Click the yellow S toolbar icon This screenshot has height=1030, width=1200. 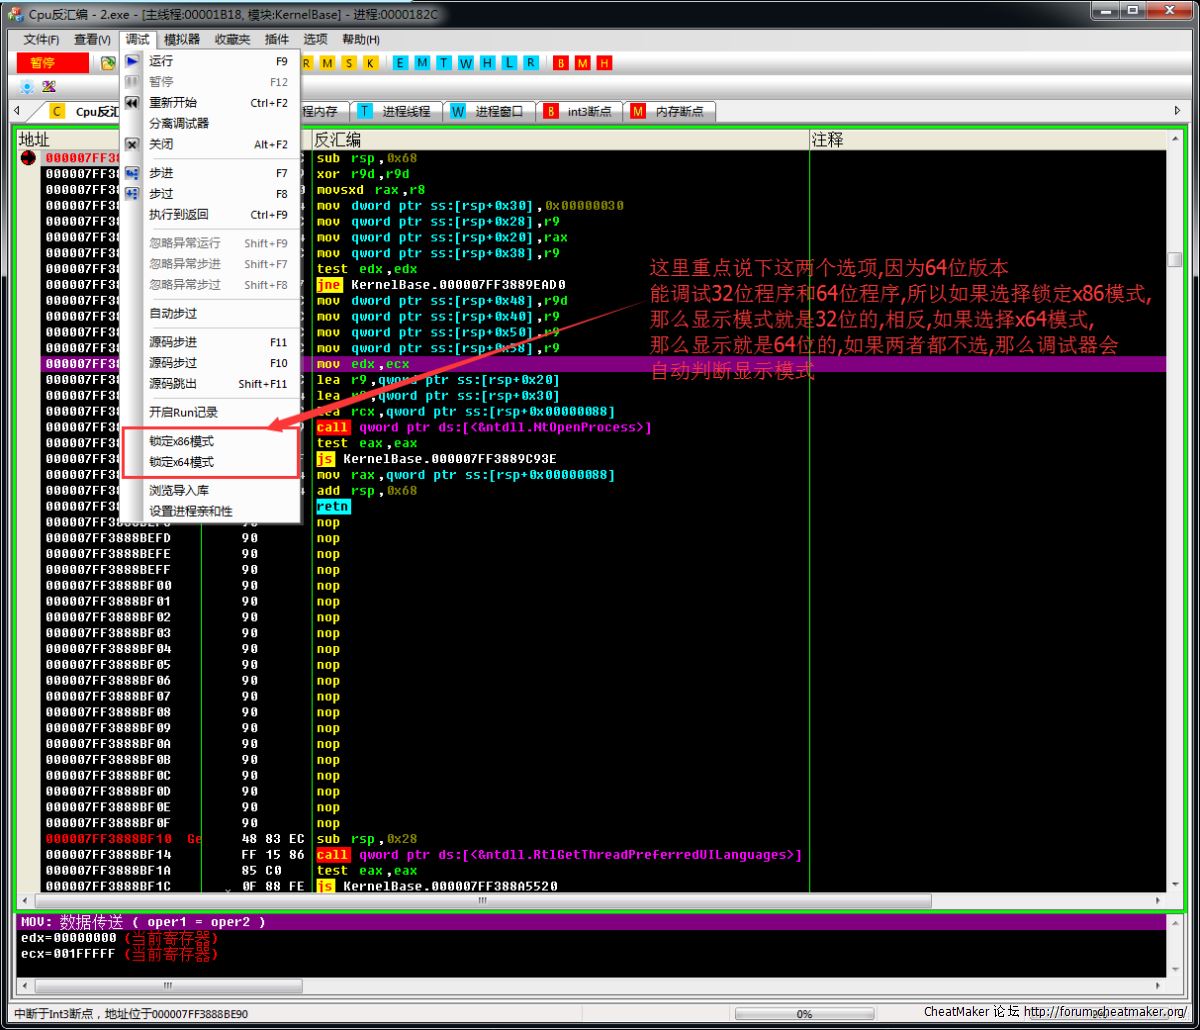point(349,63)
